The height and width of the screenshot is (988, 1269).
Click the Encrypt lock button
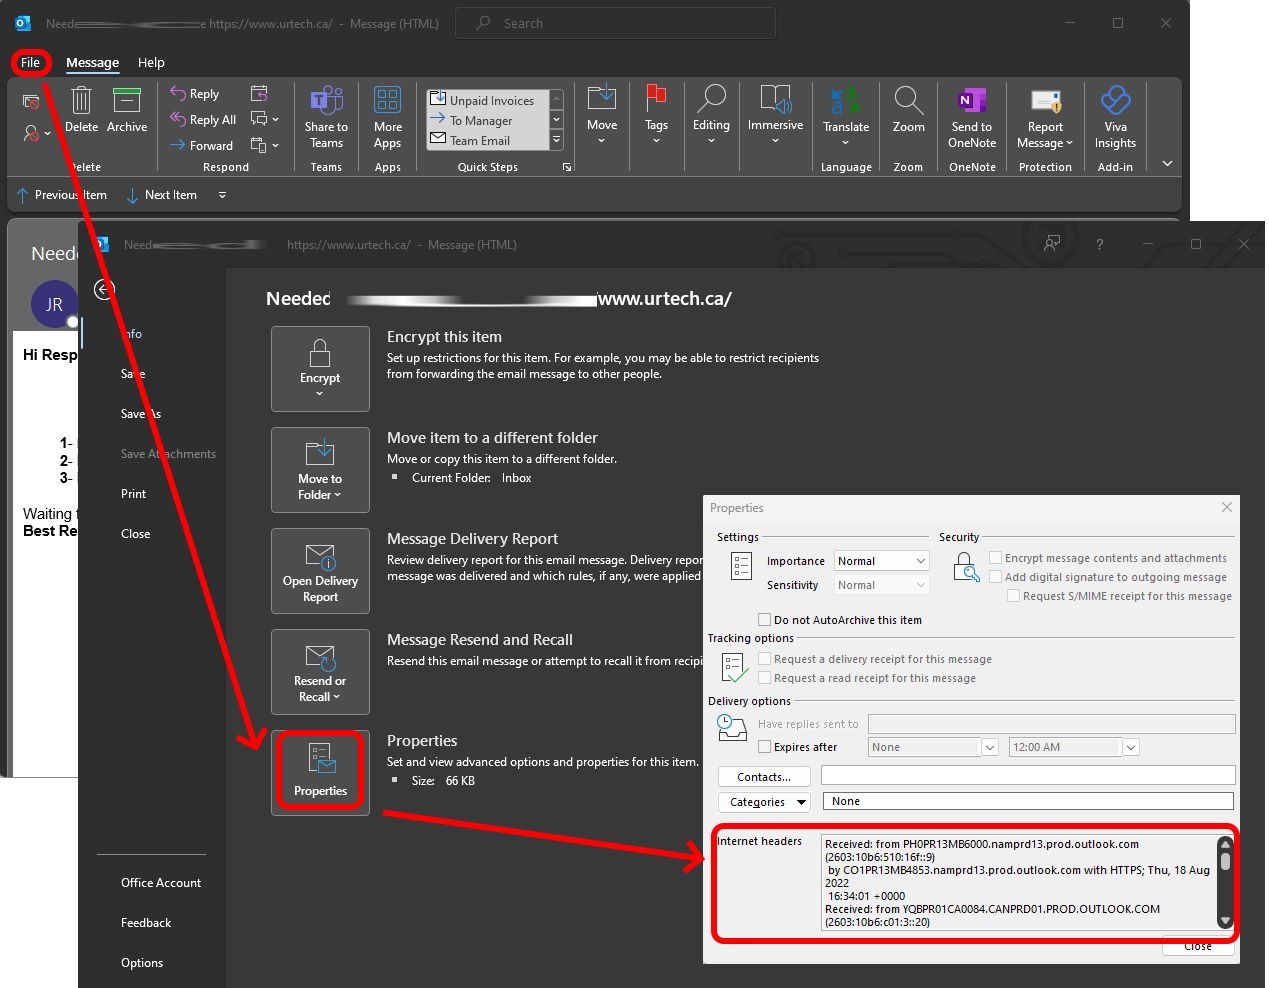point(320,367)
